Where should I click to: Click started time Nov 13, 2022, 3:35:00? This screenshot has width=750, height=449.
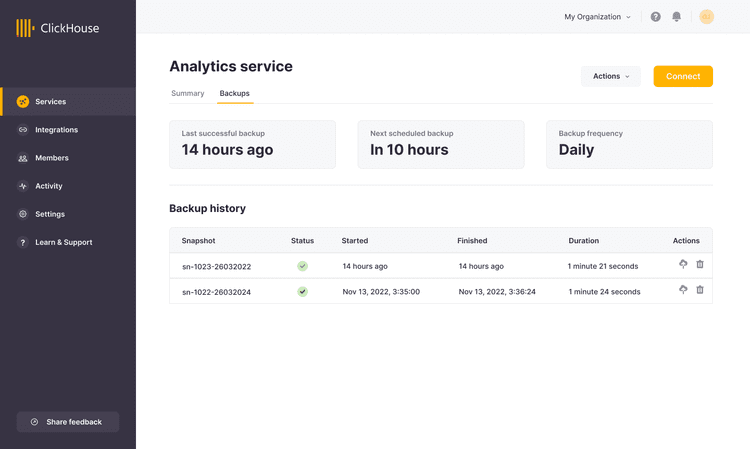coord(381,292)
